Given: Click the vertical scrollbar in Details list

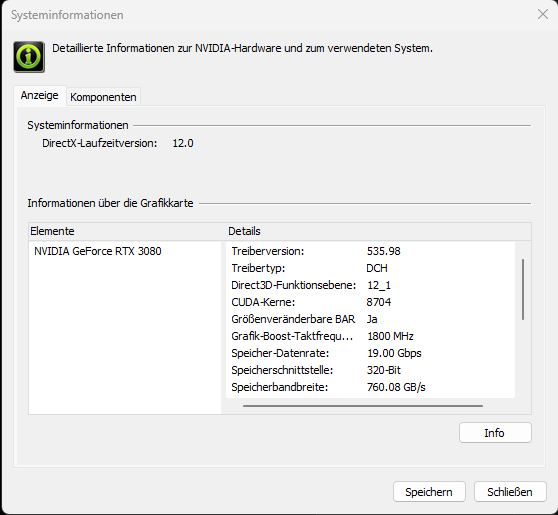Looking at the screenshot, I should tap(523, 289).
